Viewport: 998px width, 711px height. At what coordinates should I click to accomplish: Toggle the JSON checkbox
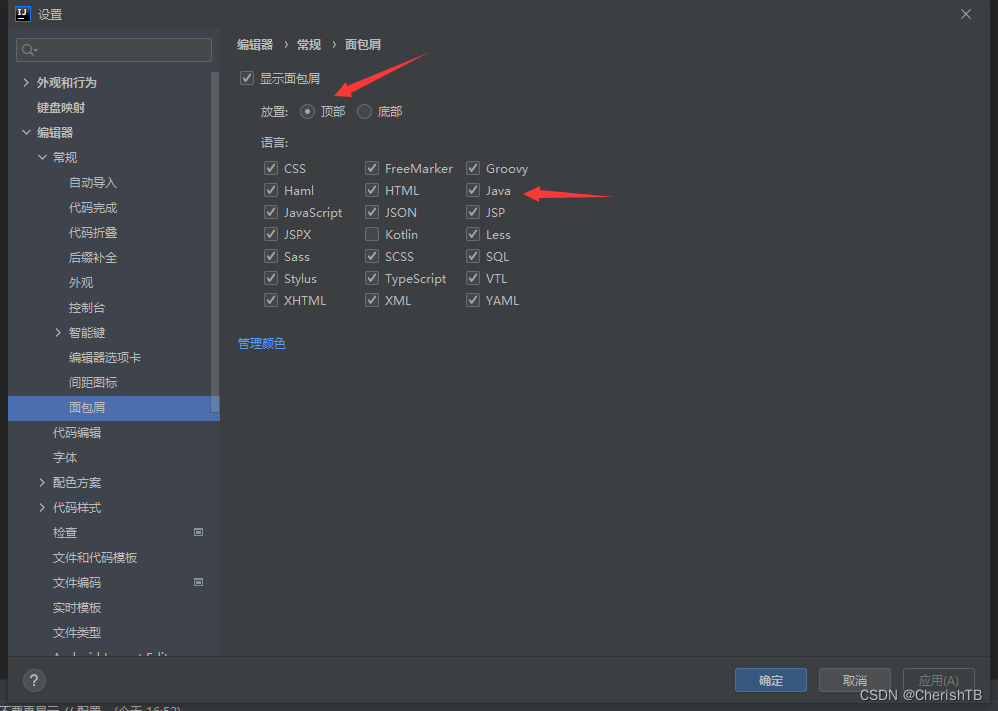point(372,212)
